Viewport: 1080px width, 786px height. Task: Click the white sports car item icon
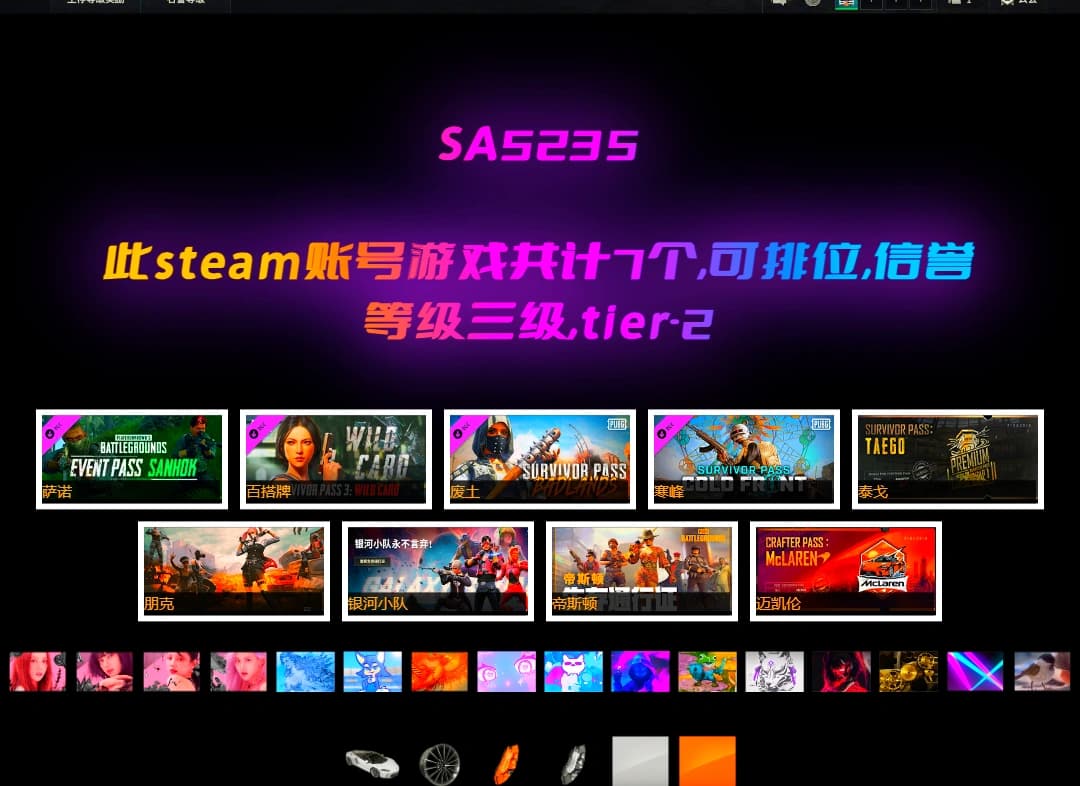[x=372, y=764]
